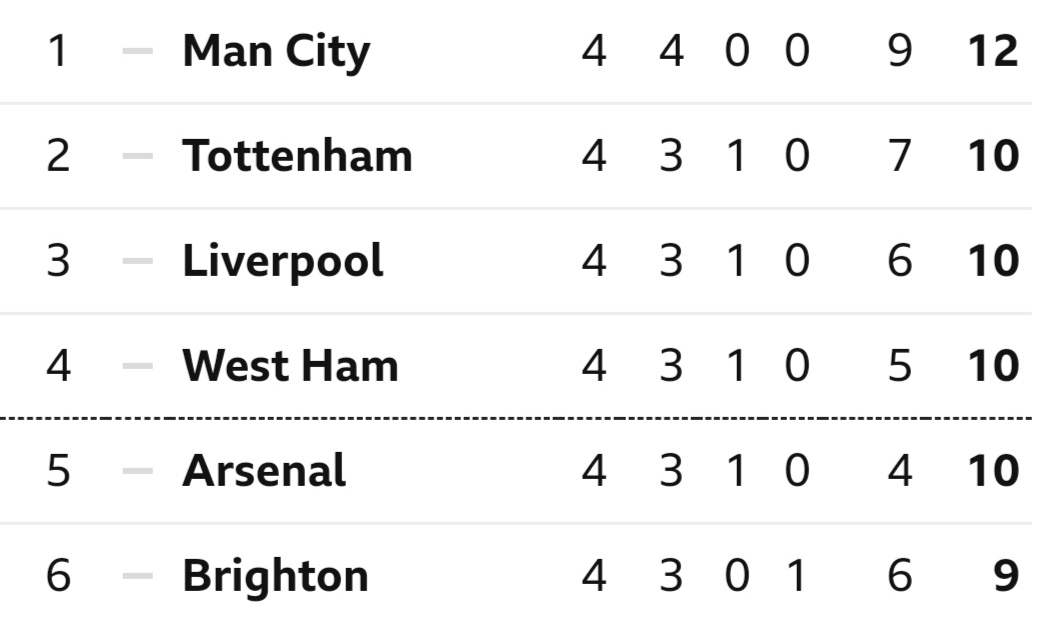The image size is (1054, 619).
Task: Click Arsenal's no-movement dash icon
Action: (138, 470)
